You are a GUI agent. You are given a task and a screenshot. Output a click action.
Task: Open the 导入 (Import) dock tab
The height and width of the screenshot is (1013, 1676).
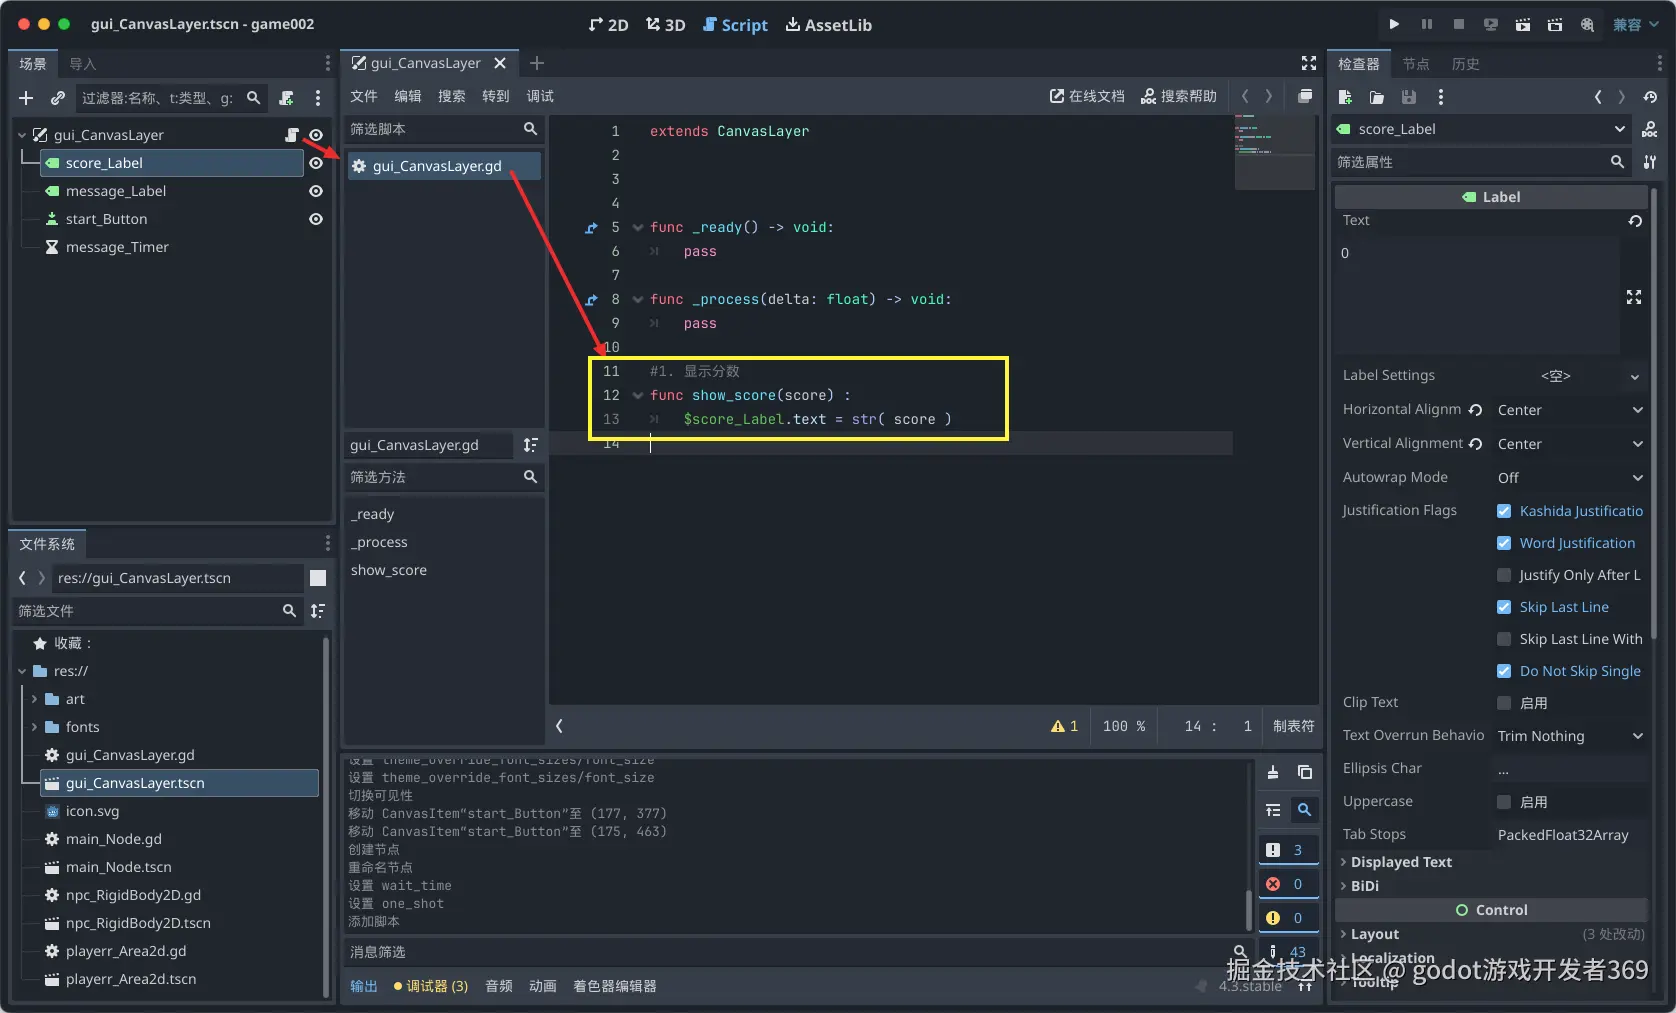point(83,64)
